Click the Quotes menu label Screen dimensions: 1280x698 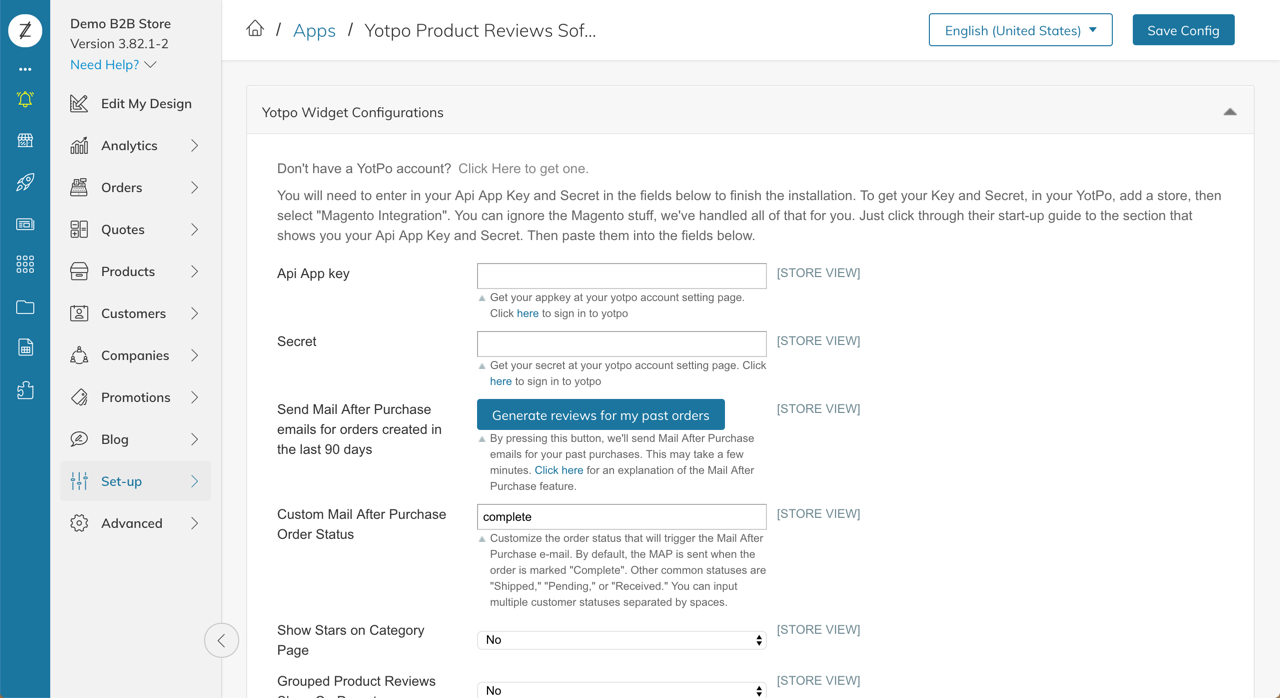point(123,229)
